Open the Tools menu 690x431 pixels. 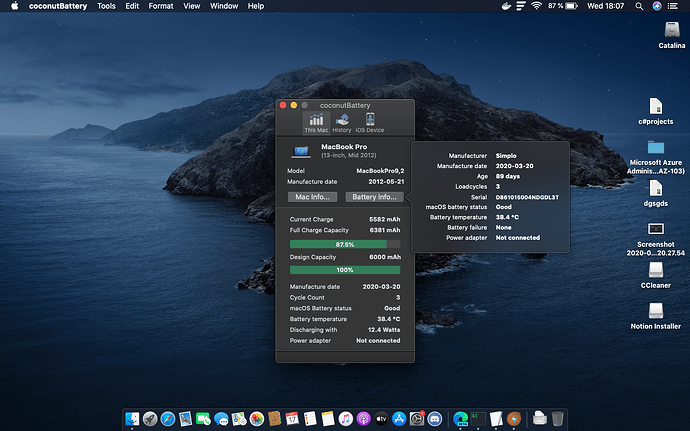tap(106, 6)
